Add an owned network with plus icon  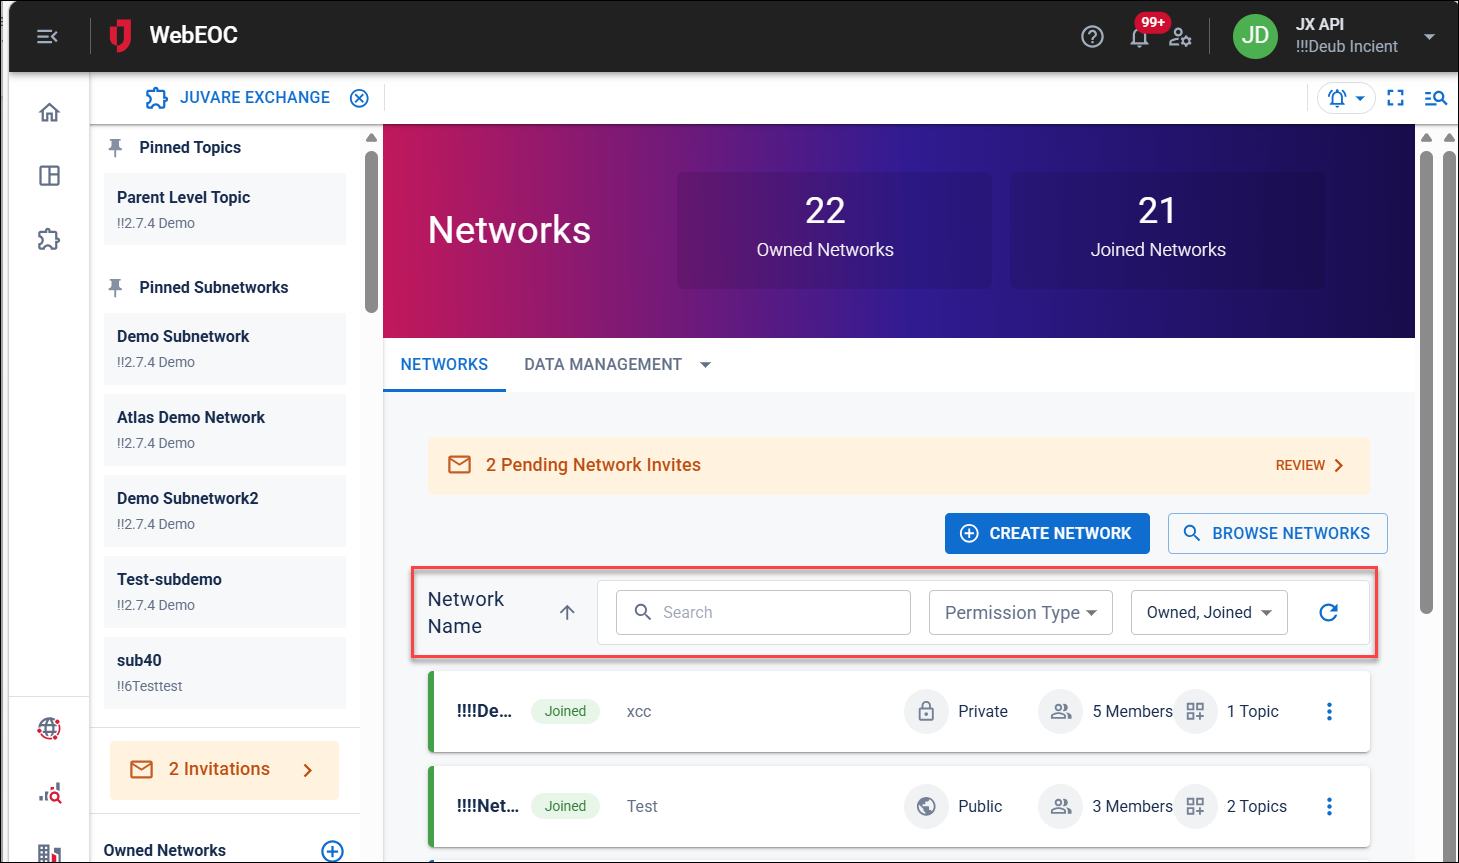pyautogui.click(x=332, y=851)
